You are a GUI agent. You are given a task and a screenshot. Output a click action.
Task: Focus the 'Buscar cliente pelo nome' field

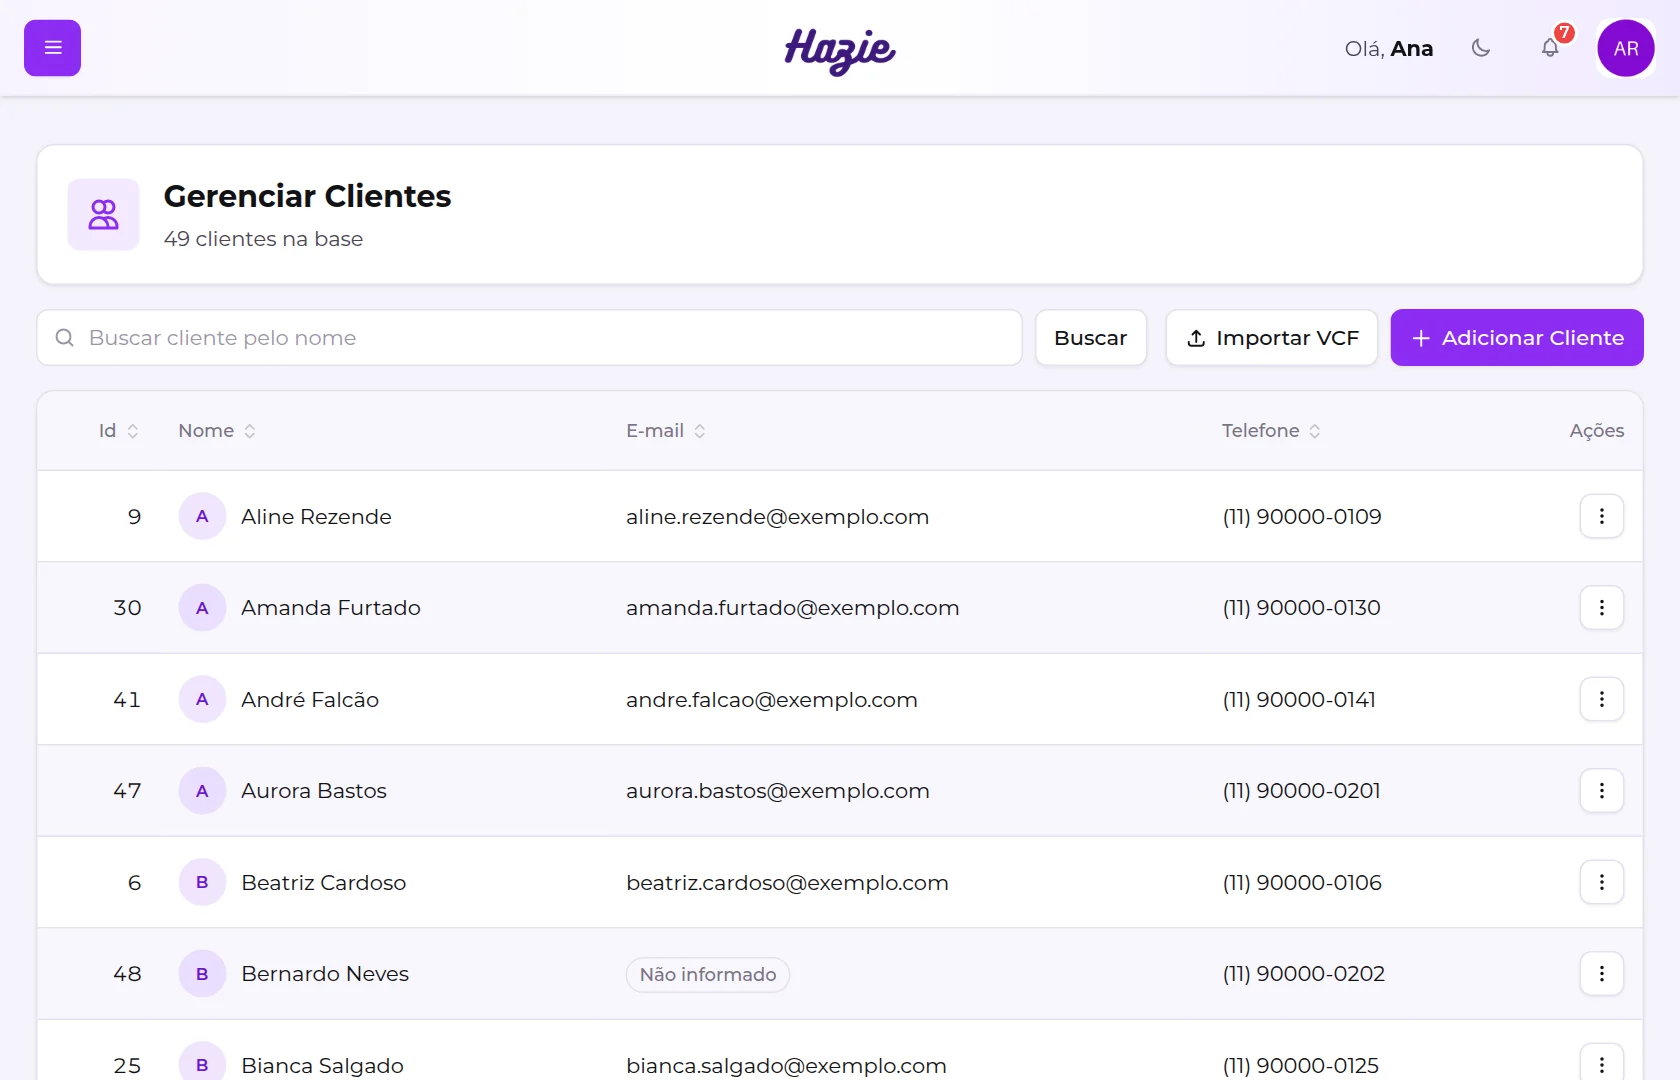click(x=530, y=338)
